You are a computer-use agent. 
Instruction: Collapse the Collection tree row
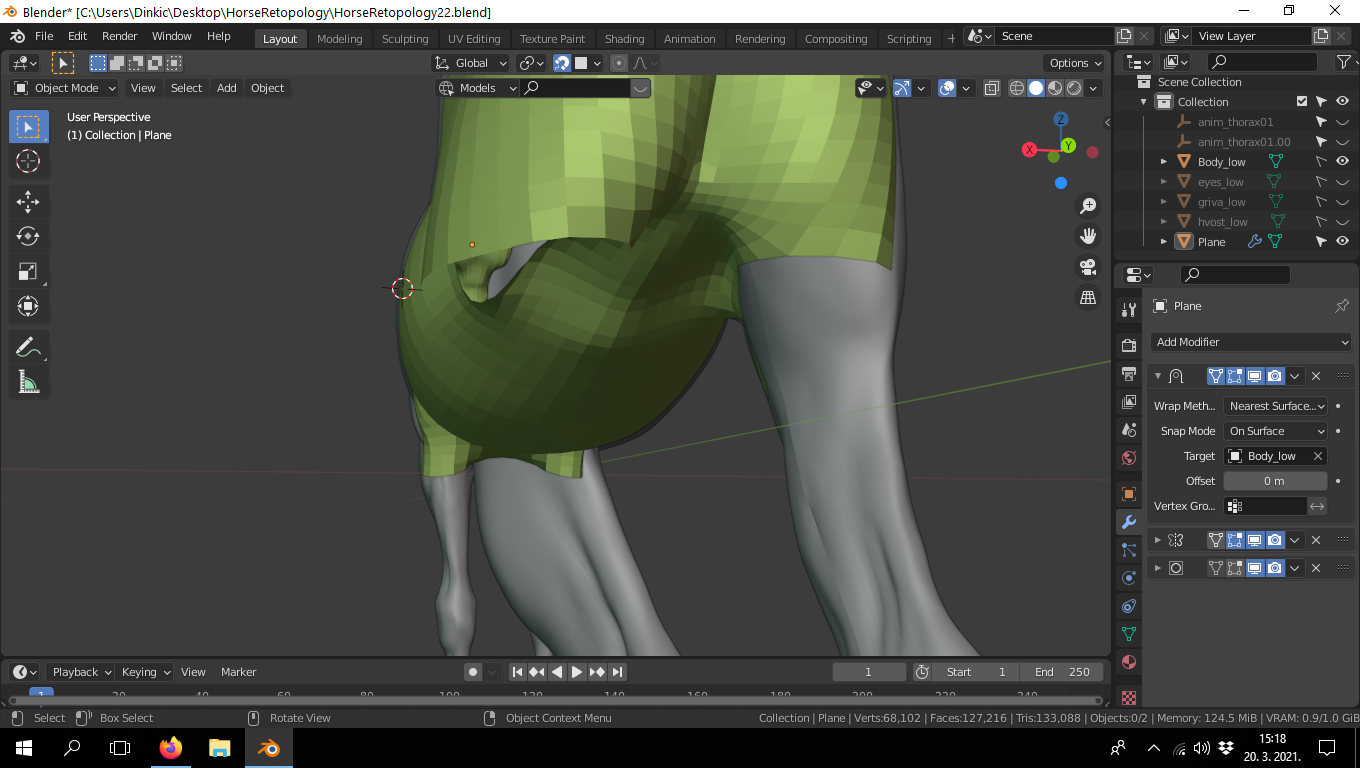1144,102
